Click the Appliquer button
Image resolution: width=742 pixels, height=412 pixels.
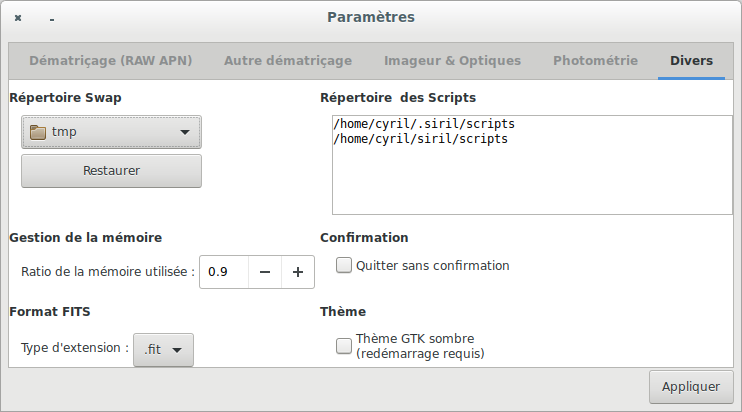tap(691, 386)
